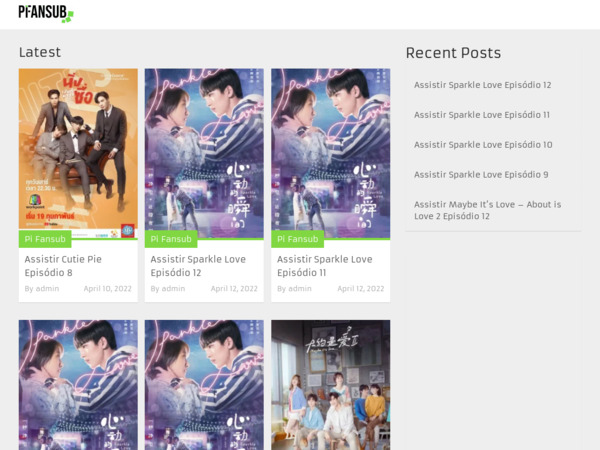Open the Sparkle Love Episódio 12 poster
This screenshot has width=600, height=450.
pyautogui.click(x=204, y=154)
